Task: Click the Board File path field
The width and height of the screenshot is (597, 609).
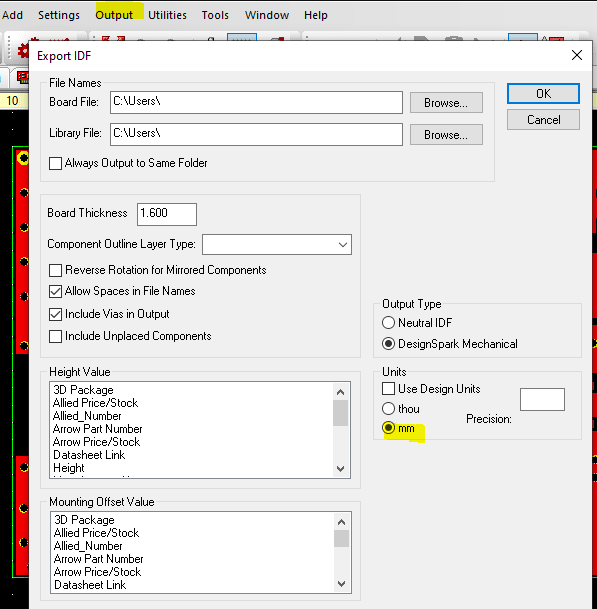Action: pos(256,103)
